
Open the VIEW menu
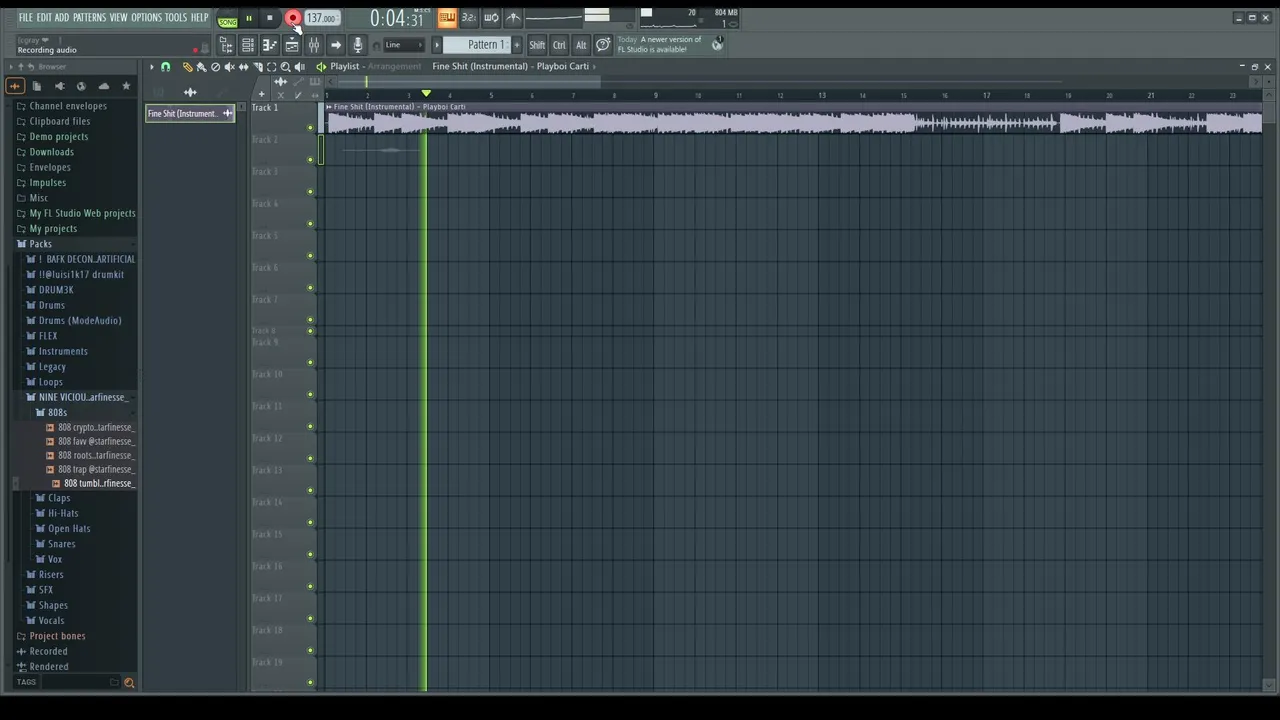pyautogui.click(x=119, y=18)
